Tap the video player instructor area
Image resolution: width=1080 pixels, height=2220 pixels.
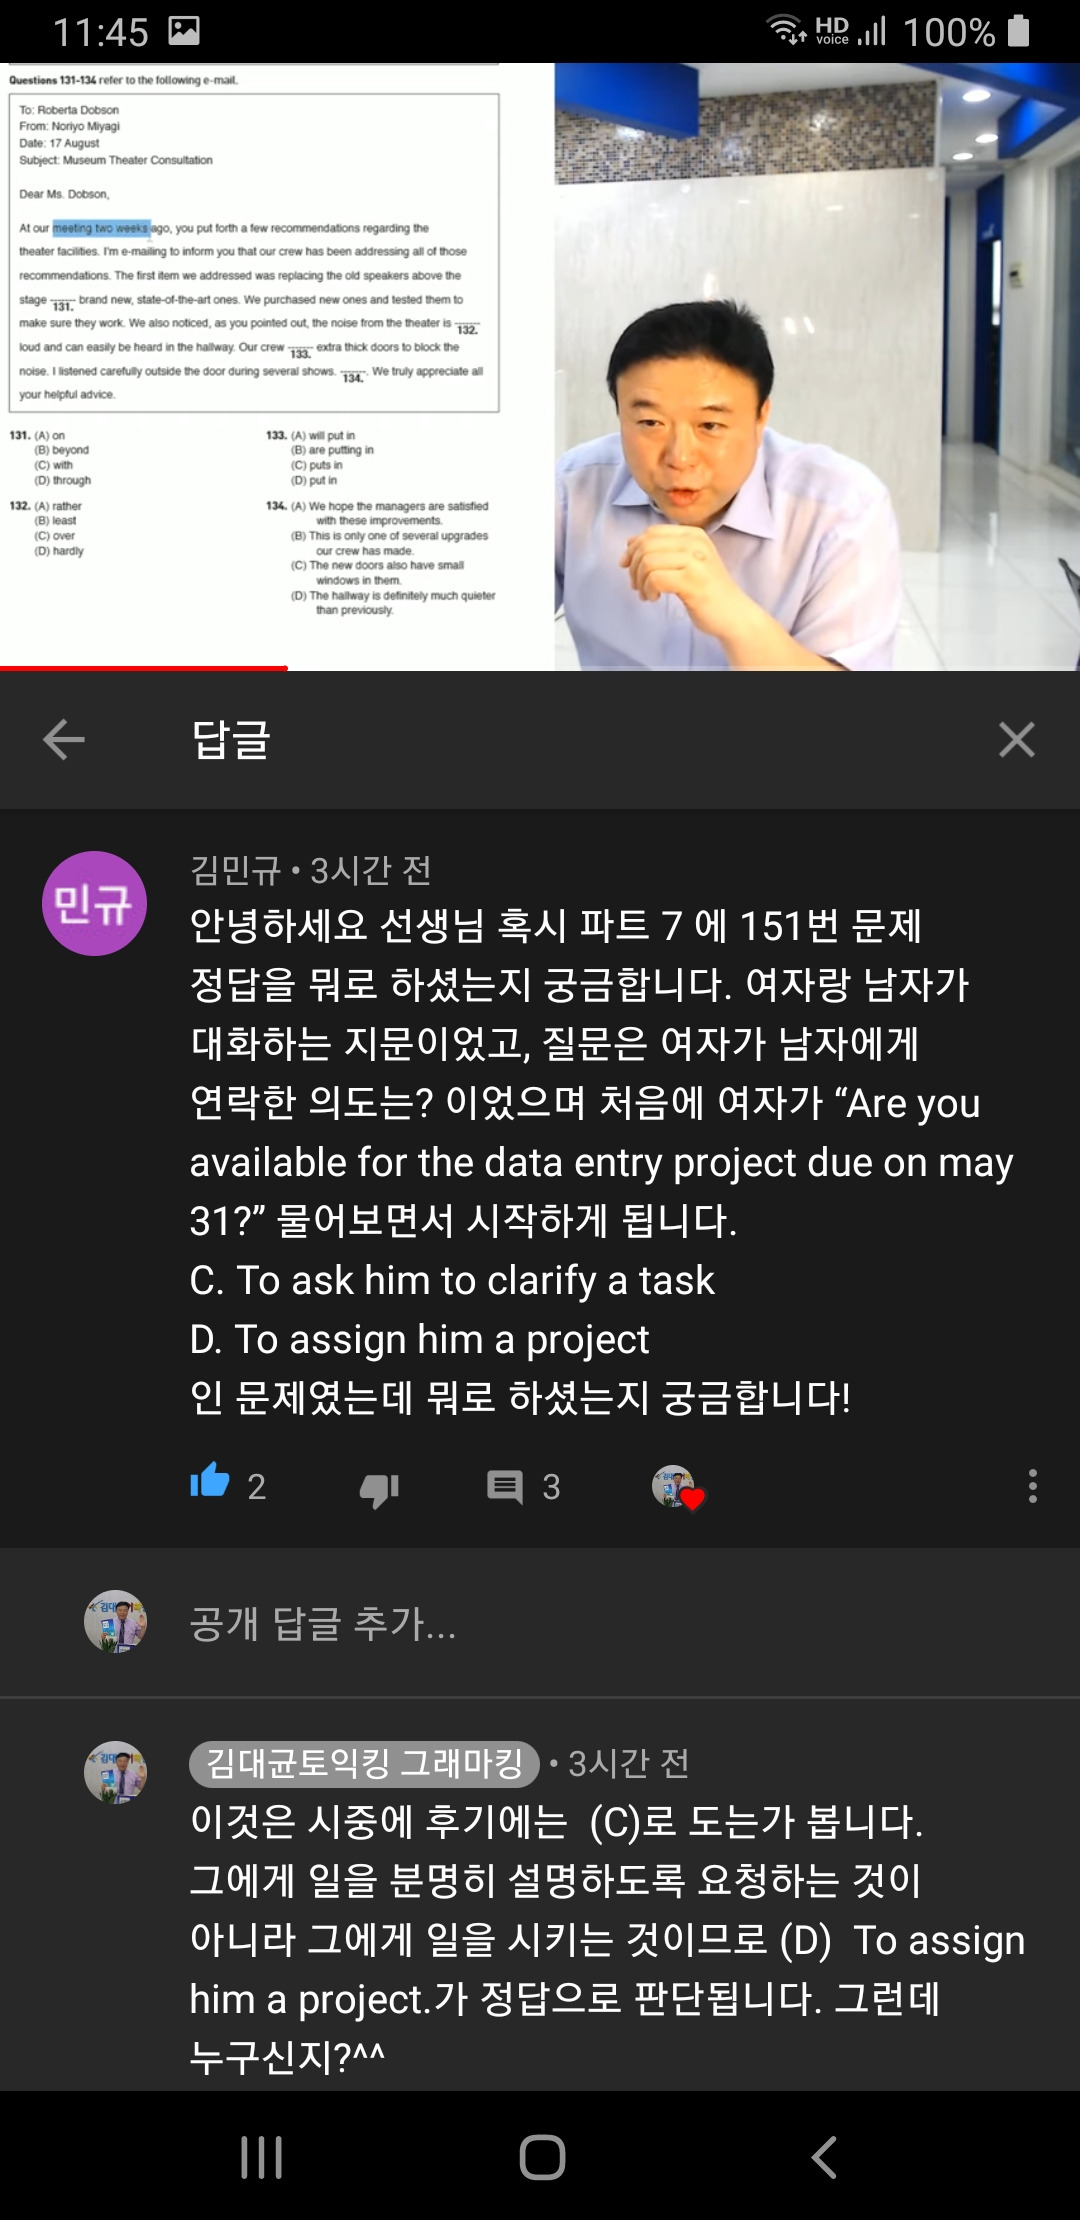pos(817,366)
